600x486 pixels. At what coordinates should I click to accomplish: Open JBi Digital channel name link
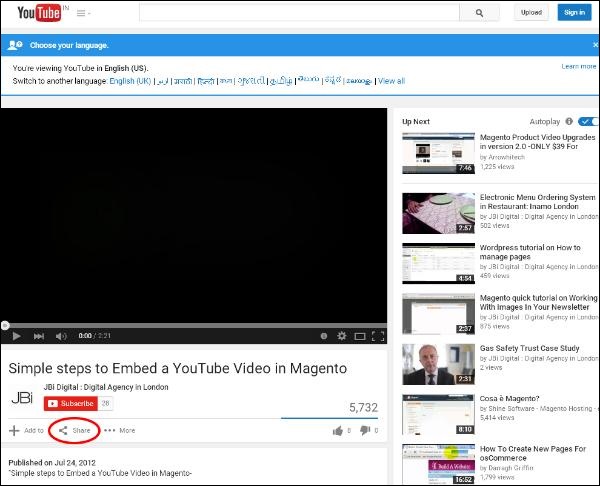106,387
